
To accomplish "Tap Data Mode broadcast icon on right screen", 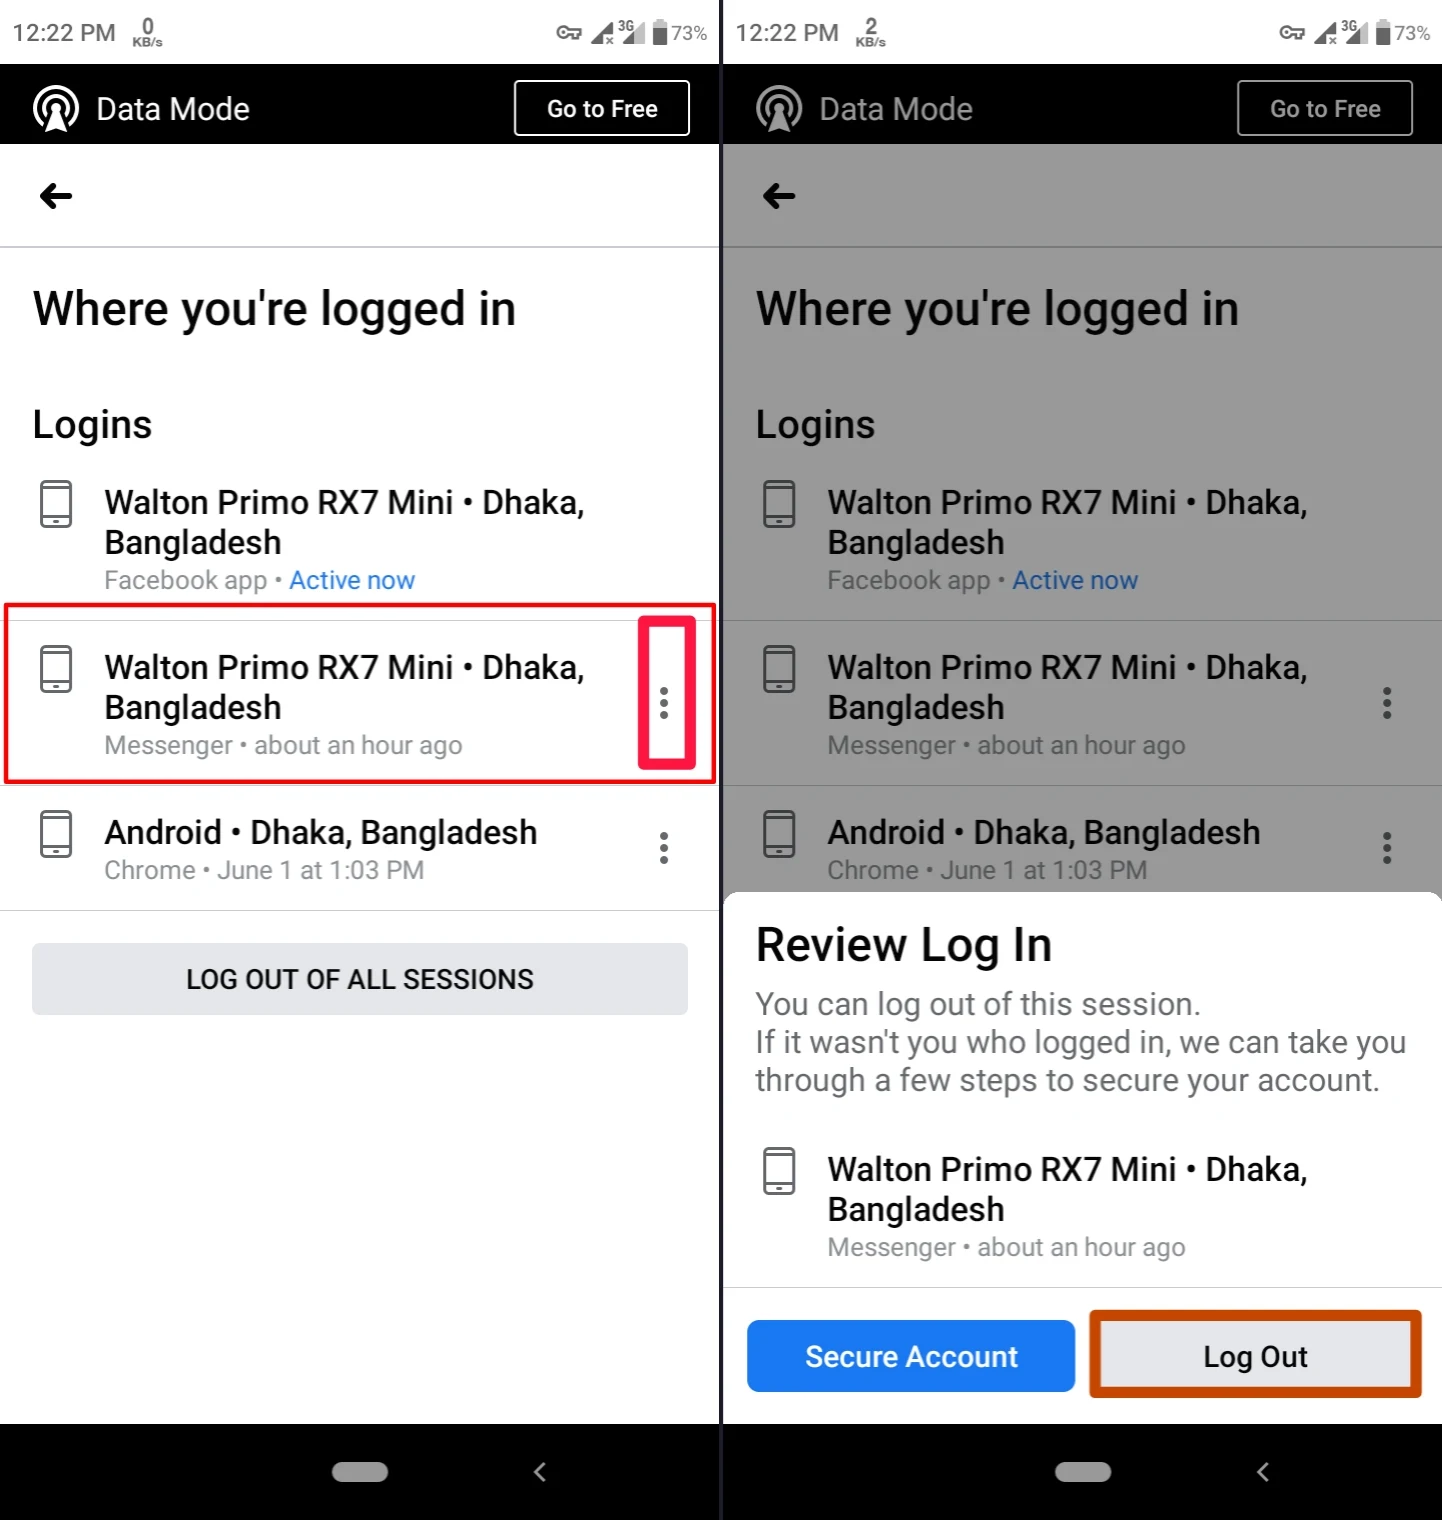I will coord(779,108).
